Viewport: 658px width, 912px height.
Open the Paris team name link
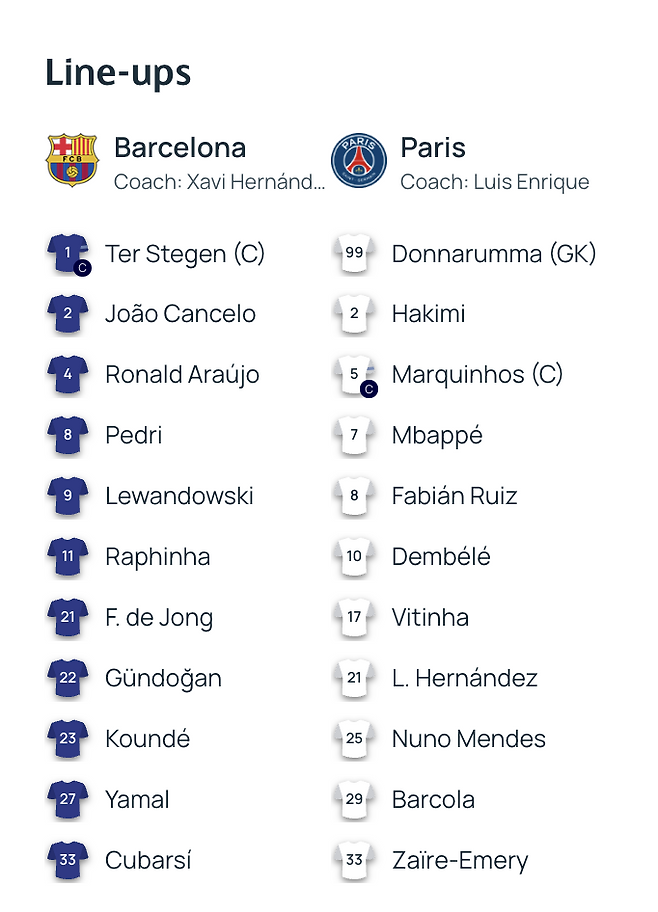click(433, 148)
